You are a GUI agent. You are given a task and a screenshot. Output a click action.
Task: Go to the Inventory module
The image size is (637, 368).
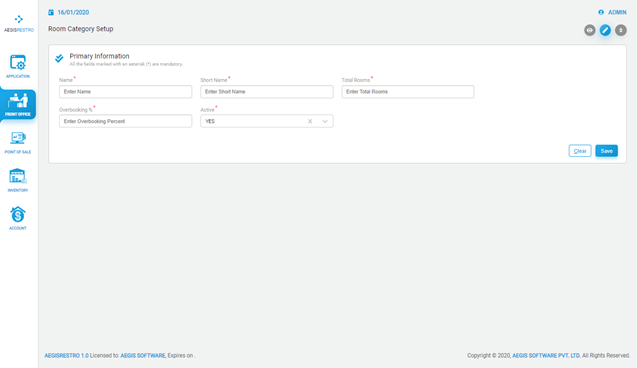pos(18,180)
